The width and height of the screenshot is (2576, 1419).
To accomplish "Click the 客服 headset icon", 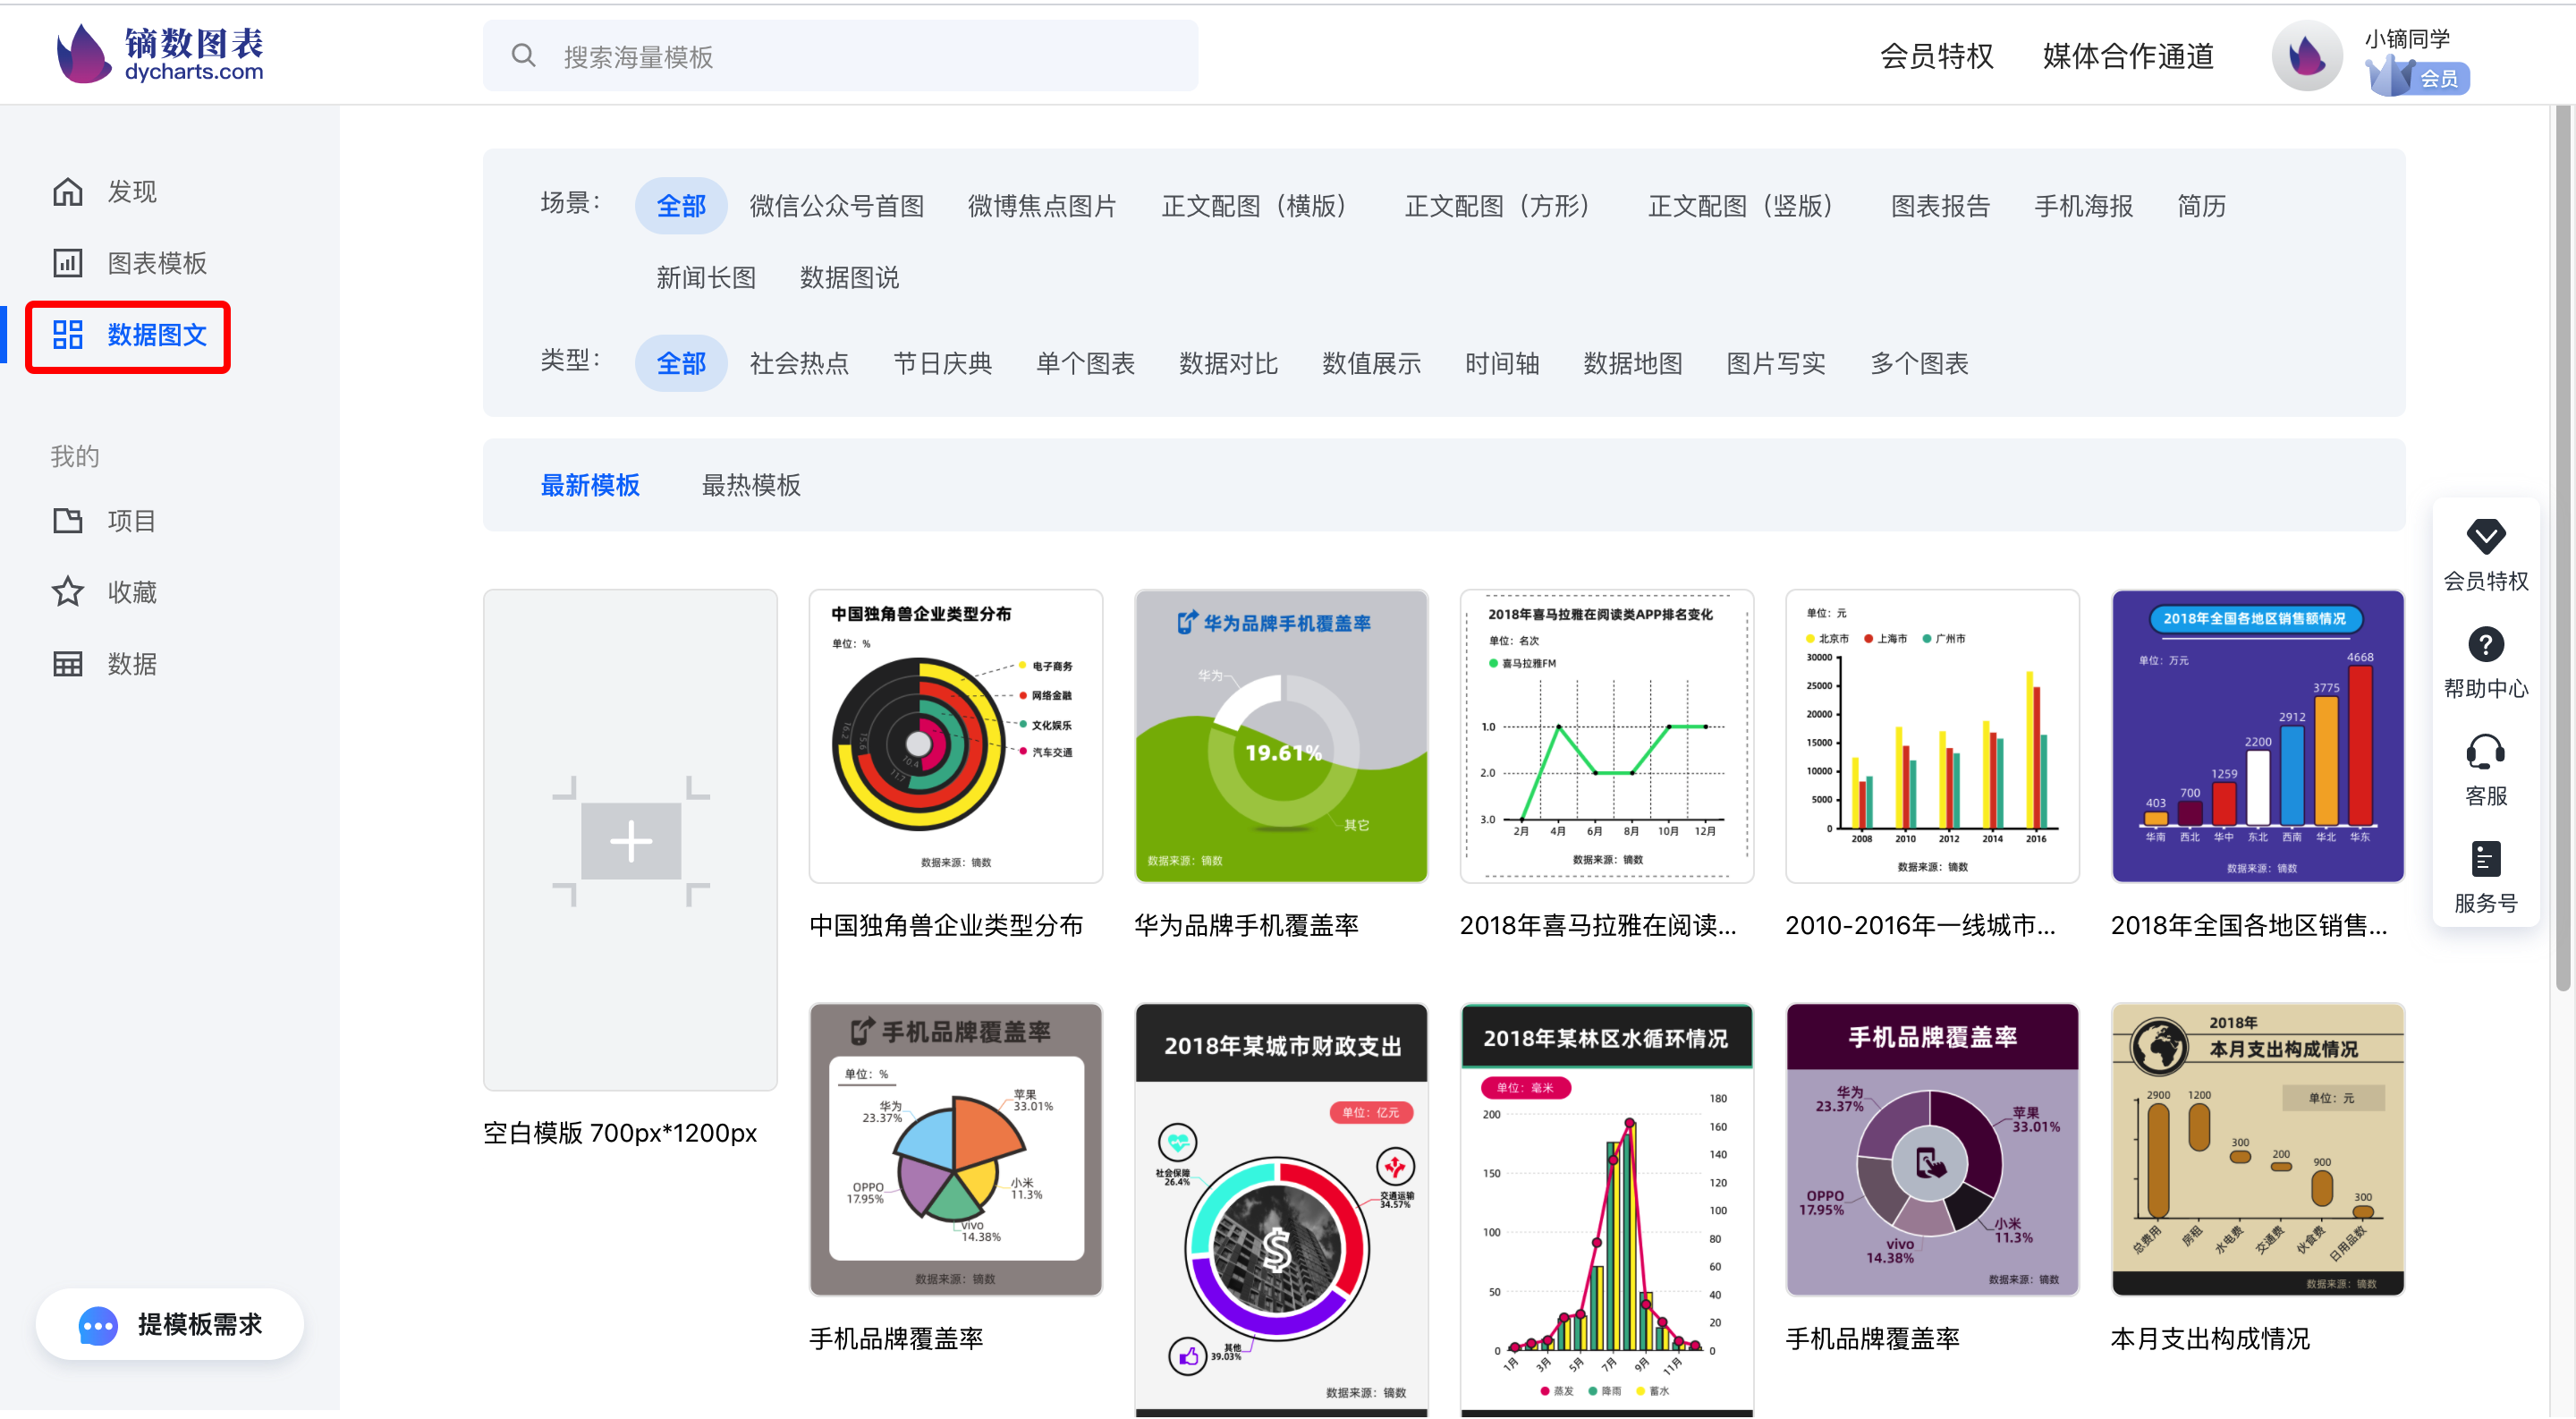I will pyautogui.click(x=2485, y=752).
